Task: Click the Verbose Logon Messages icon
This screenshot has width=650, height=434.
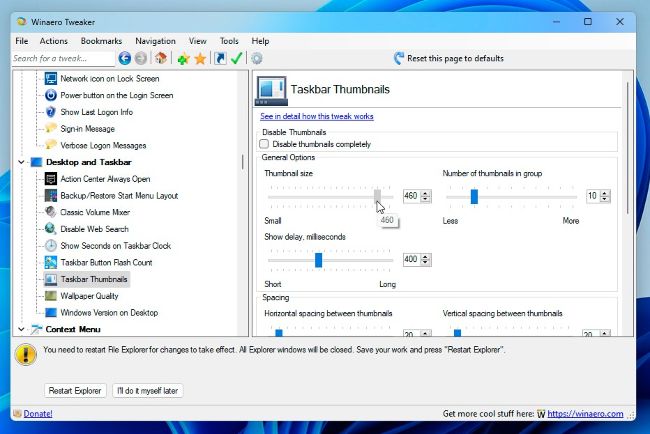Action: (x=51, y=145)
